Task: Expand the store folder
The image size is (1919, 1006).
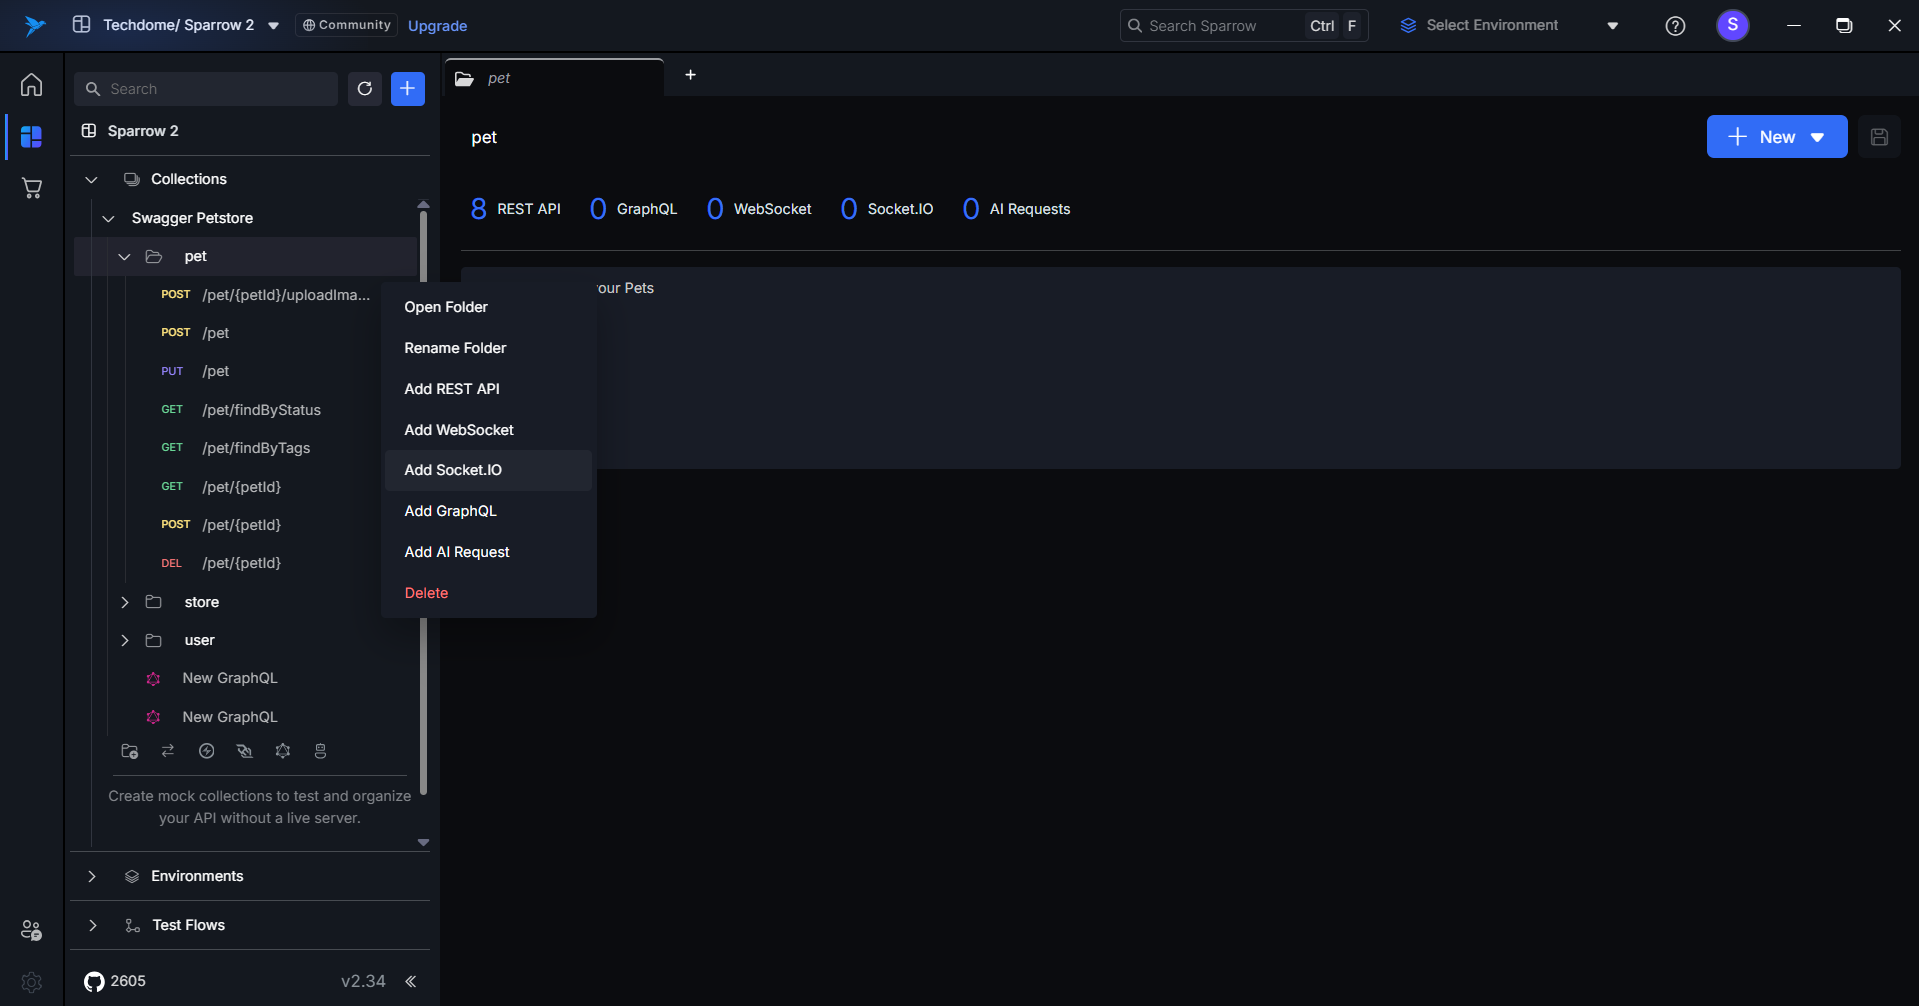Action: 125,602
